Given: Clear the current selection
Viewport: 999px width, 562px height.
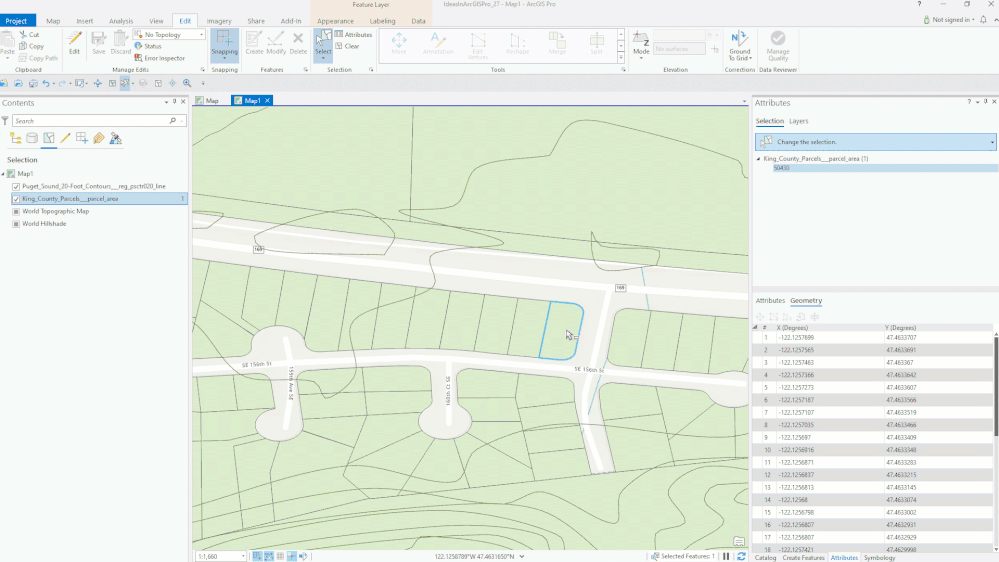Looking at the screenshot, I should click(x=351, y=46).
